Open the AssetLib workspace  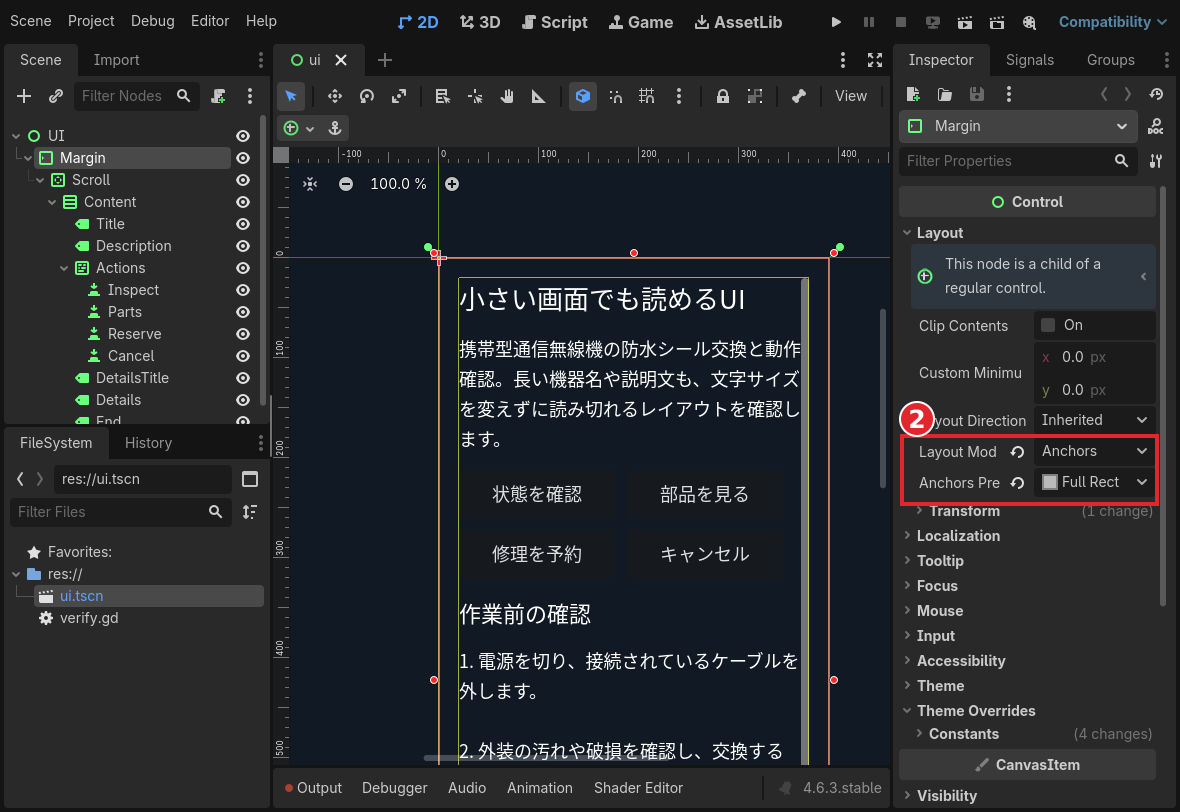[x=738, y=22]
